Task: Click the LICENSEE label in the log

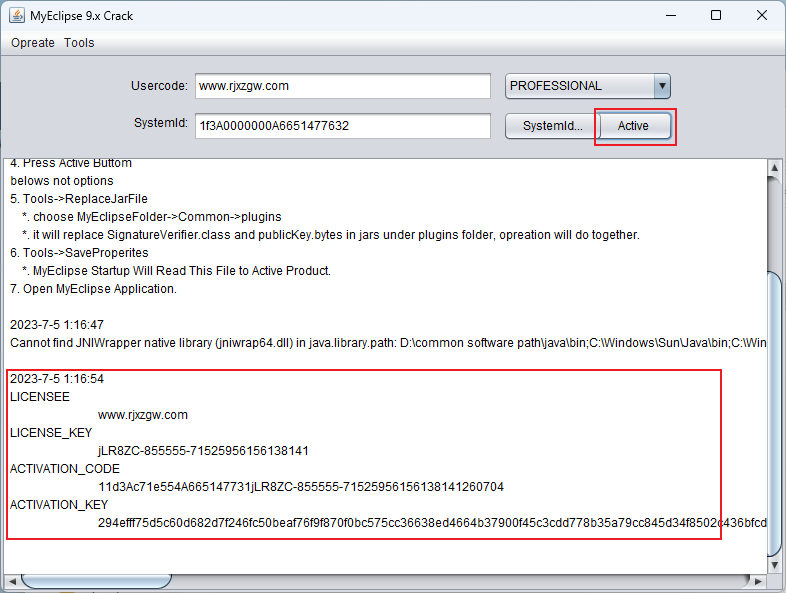Action: coord(40,397)
